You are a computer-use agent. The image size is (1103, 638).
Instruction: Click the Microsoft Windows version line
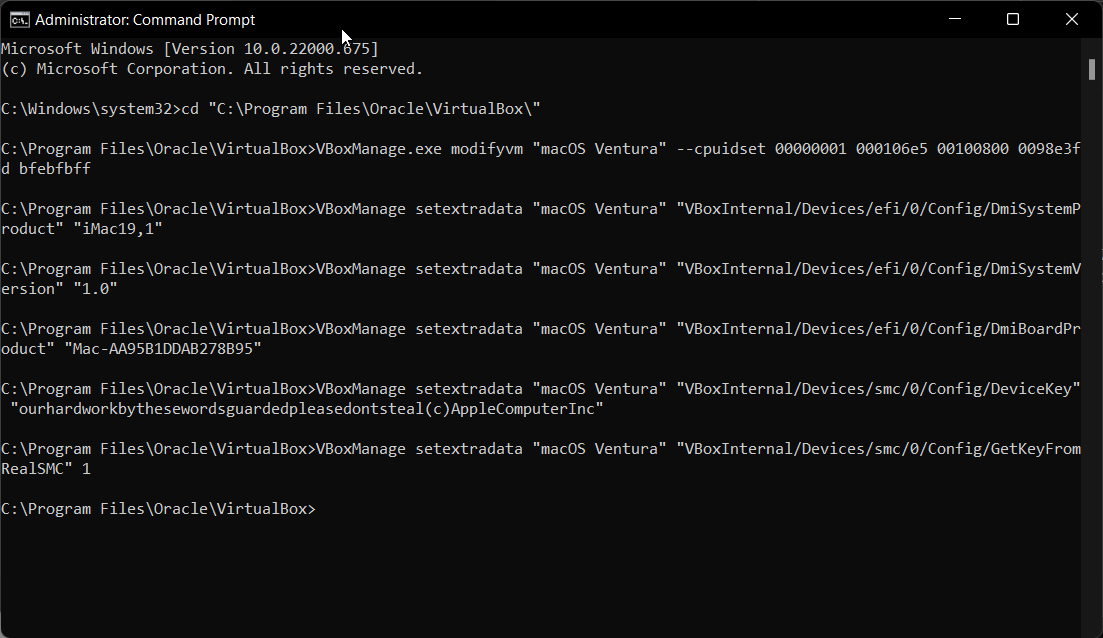[x=190, y=49]
